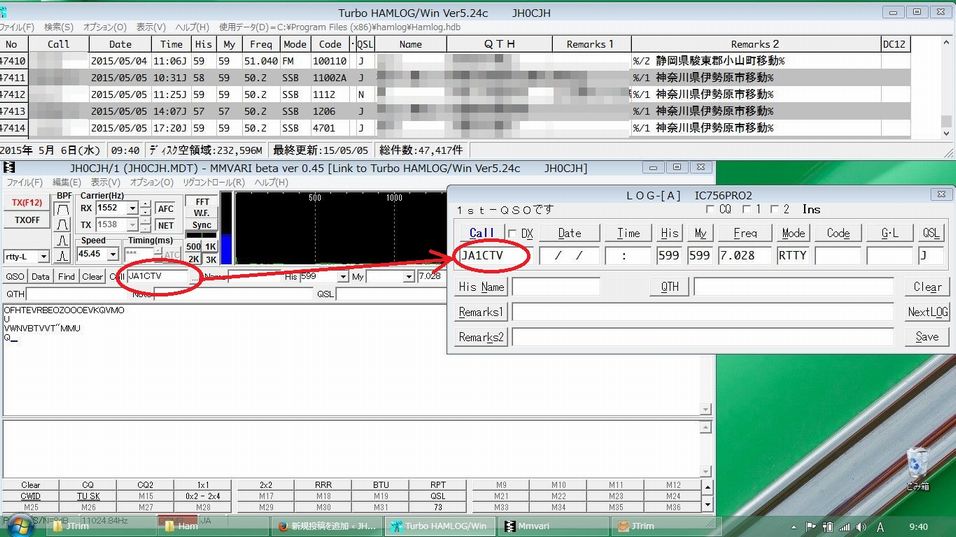Switch display to W.F. waterfall
956x537 pixels.
[x=202, y=213]
